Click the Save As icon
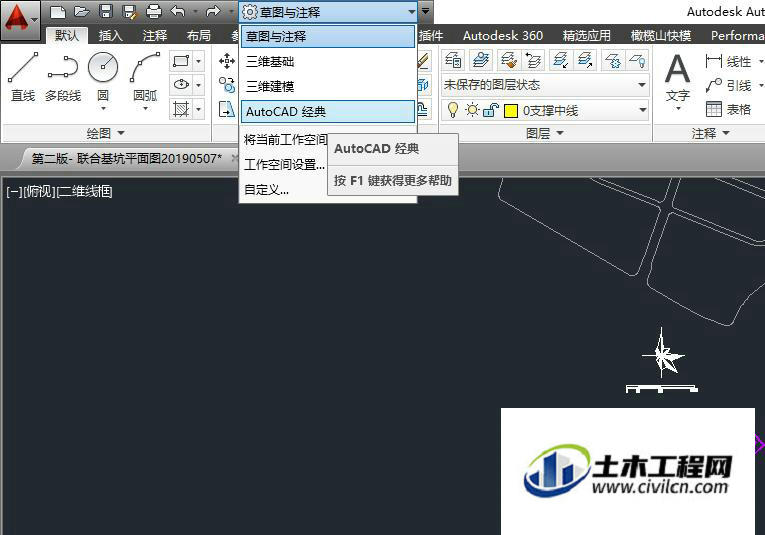The image size is (765, 535). [x=129, y=11]
